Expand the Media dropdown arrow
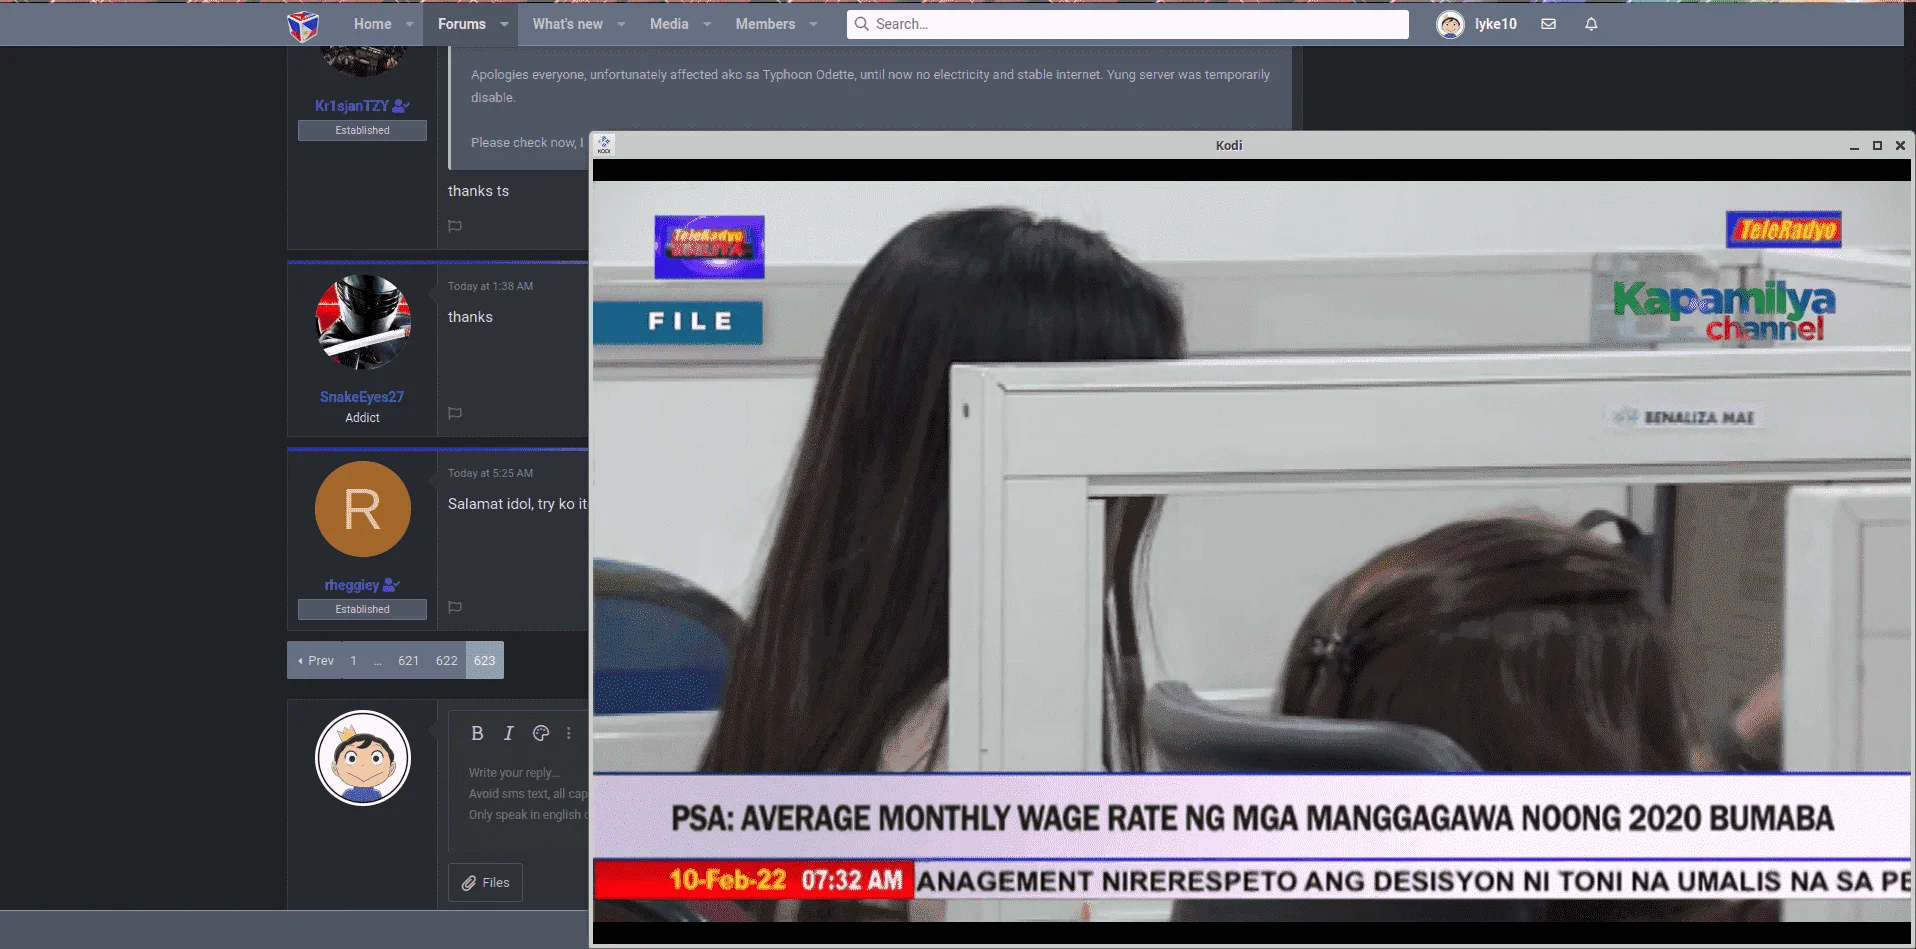Screen dimensions: 1916x949 click(x=707, y=24)
